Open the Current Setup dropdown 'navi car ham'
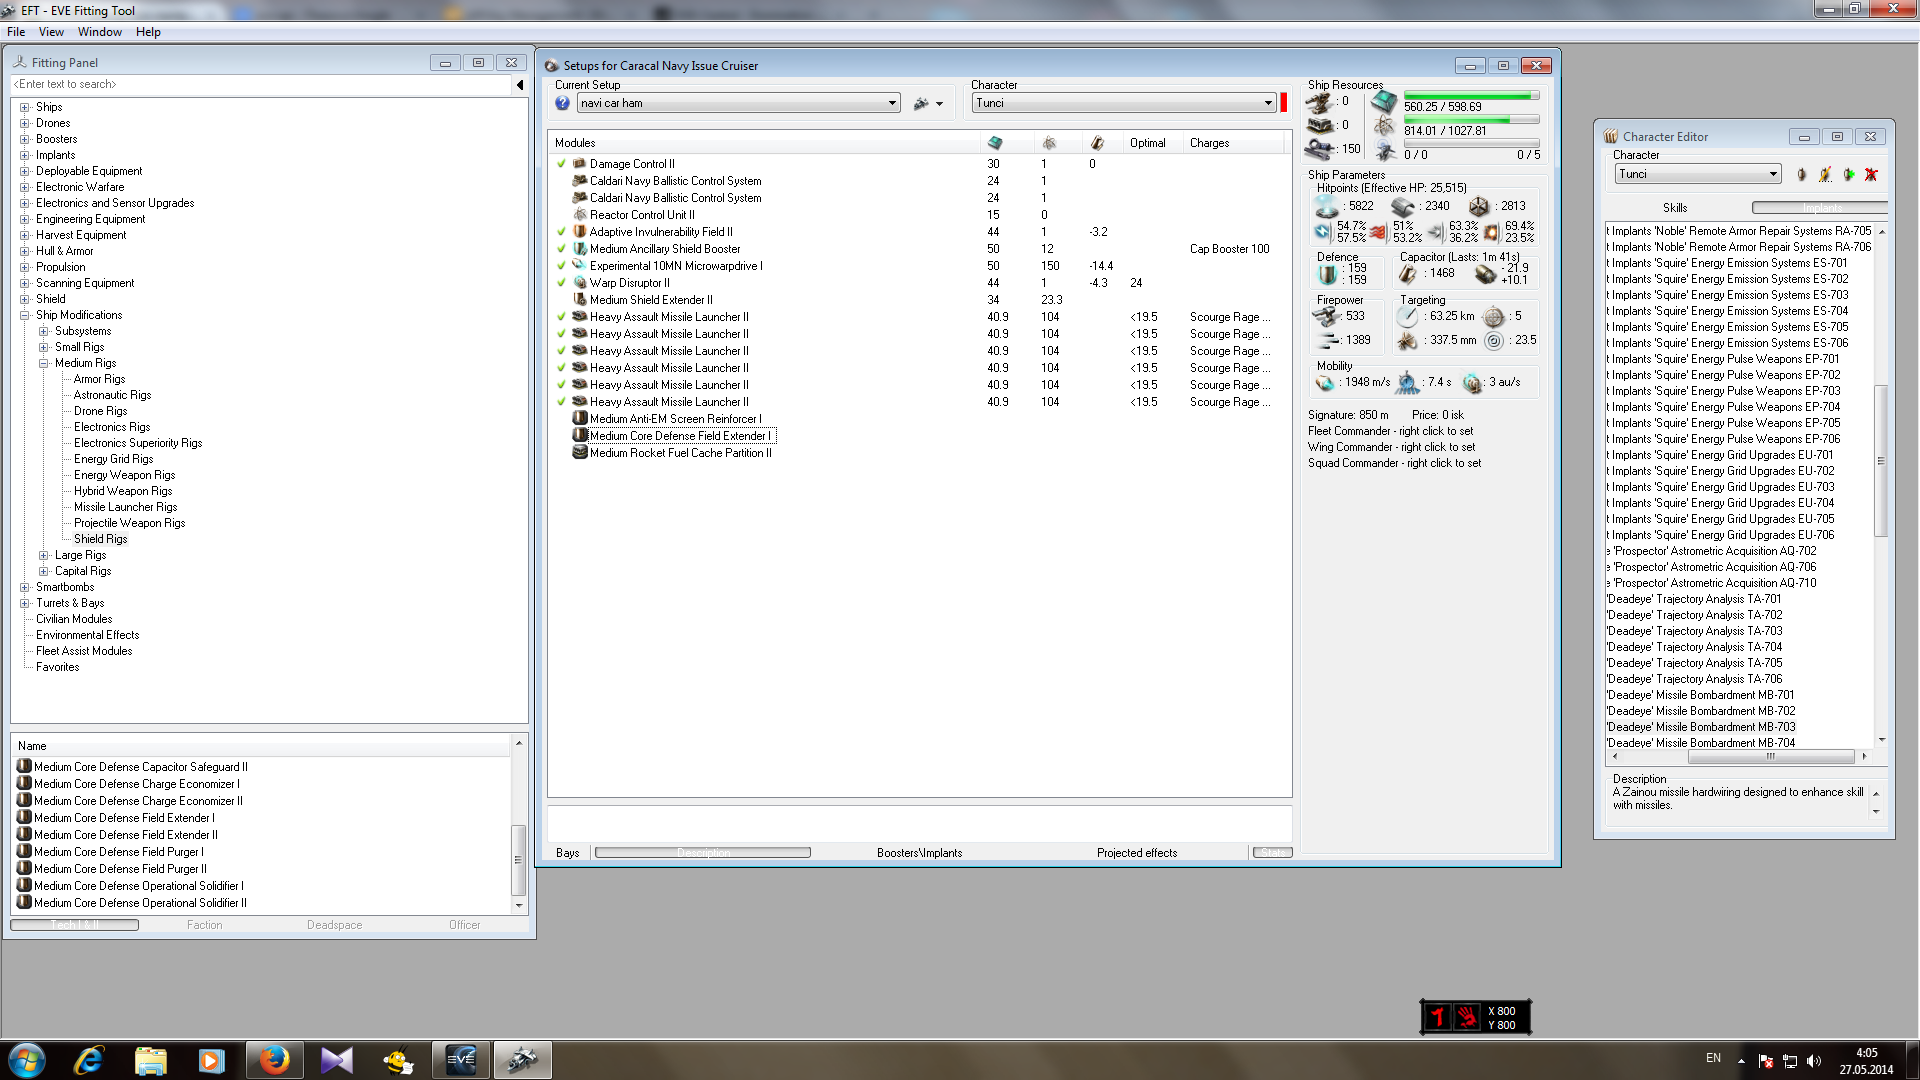The width and height of the screenshot is (1920, 1080). point(738,103)
